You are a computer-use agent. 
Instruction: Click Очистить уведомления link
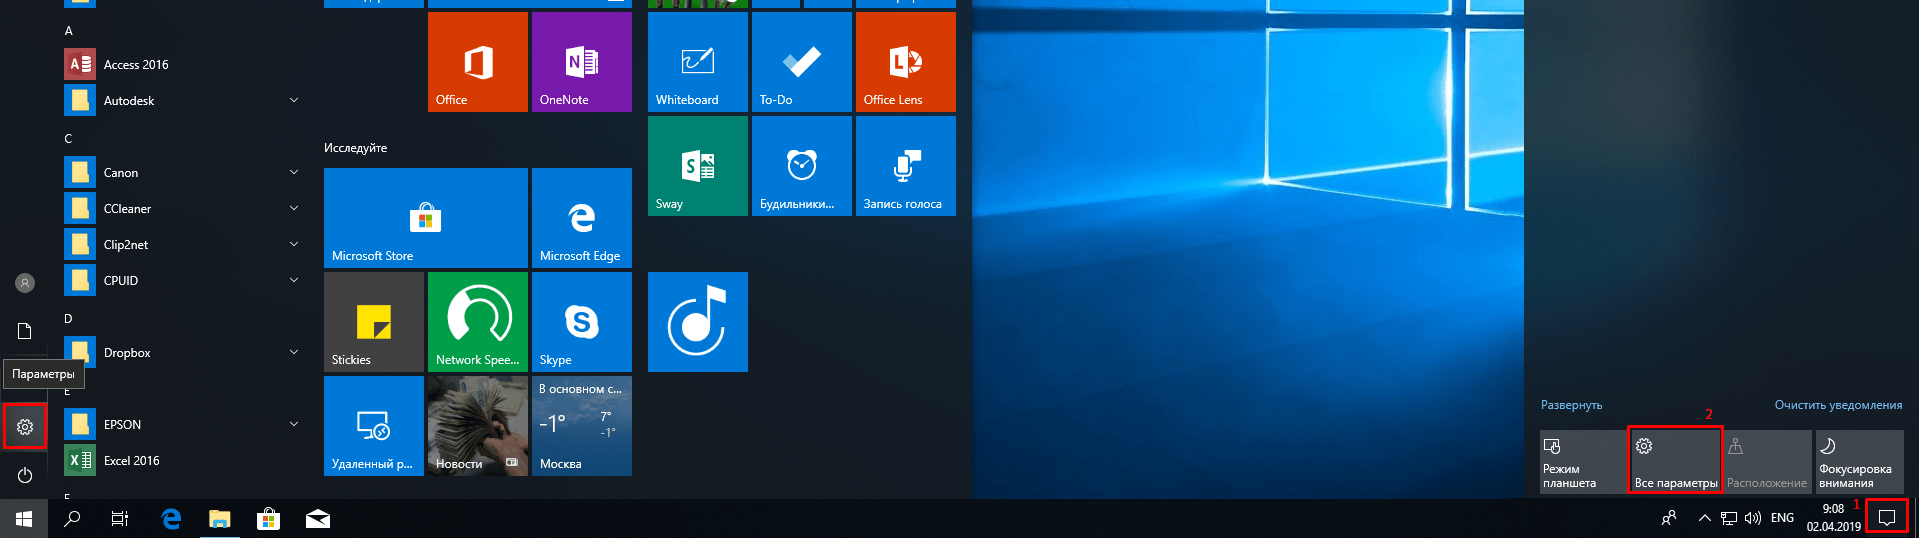pyautogui.click(x=1838, y=405)
